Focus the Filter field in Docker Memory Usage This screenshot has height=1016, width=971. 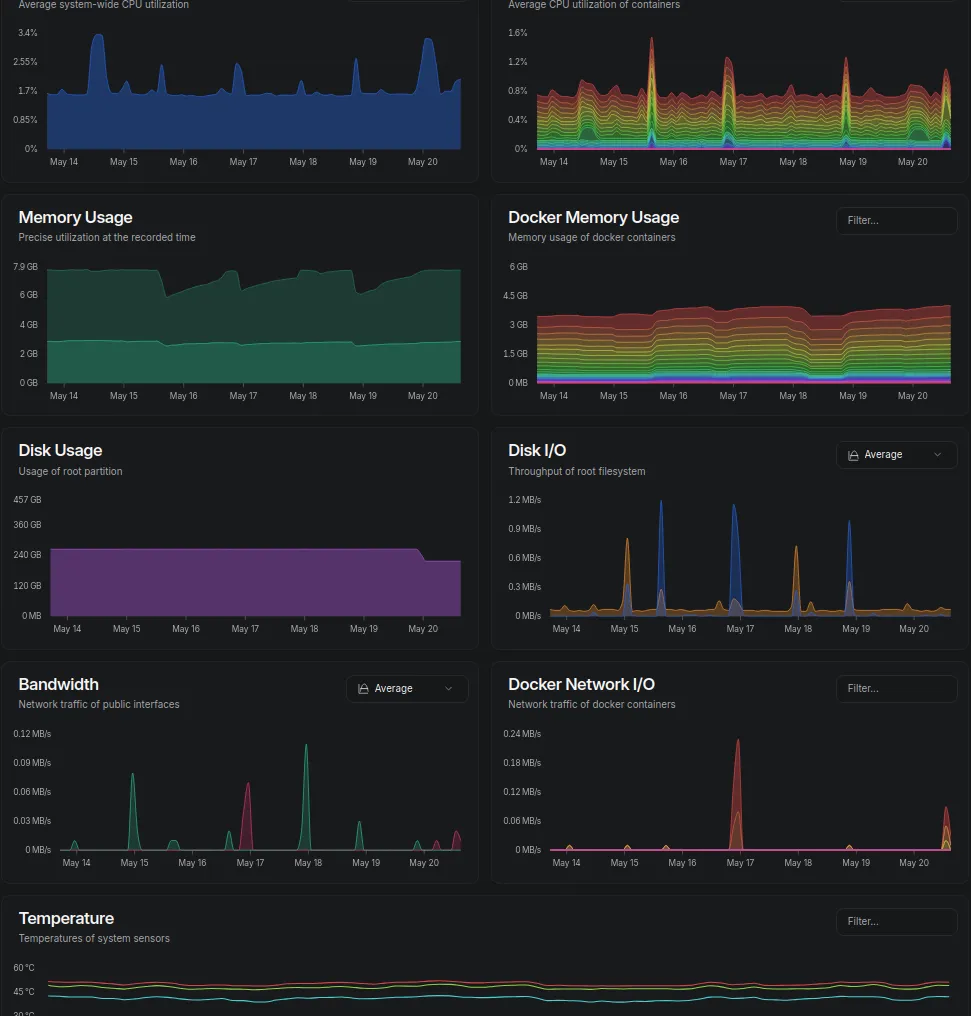(897, 221)
